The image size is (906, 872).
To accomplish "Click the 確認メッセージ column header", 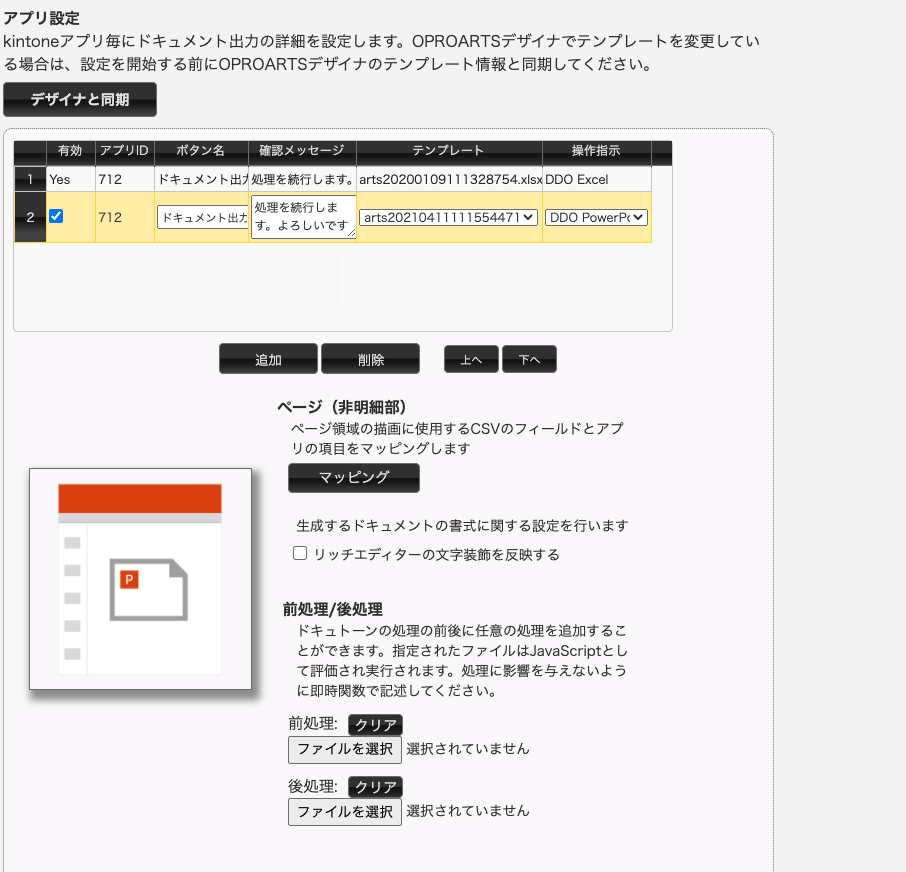I will [x=302, y=151].
